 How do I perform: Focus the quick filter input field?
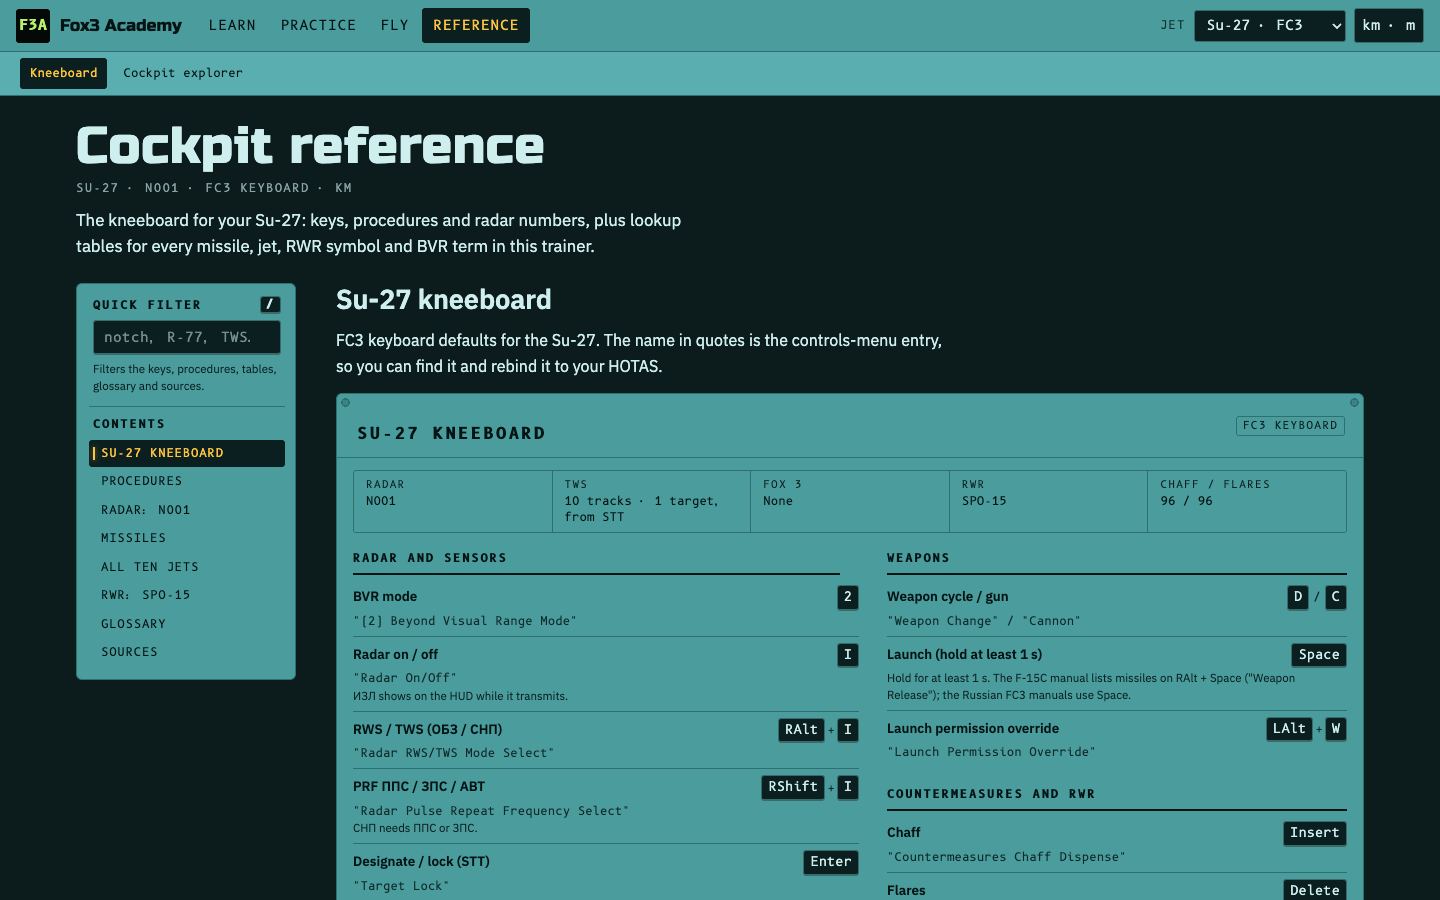186,337
